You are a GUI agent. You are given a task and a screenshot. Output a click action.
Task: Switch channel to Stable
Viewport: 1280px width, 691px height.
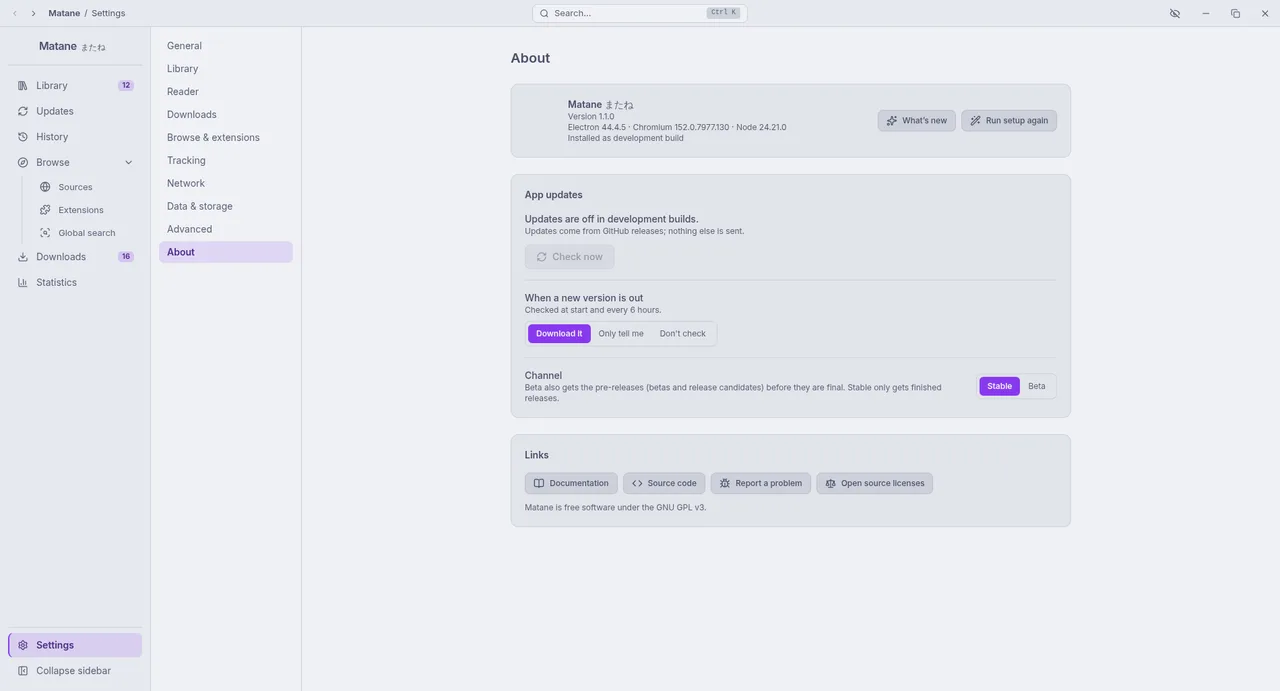(x=999, y=386)
